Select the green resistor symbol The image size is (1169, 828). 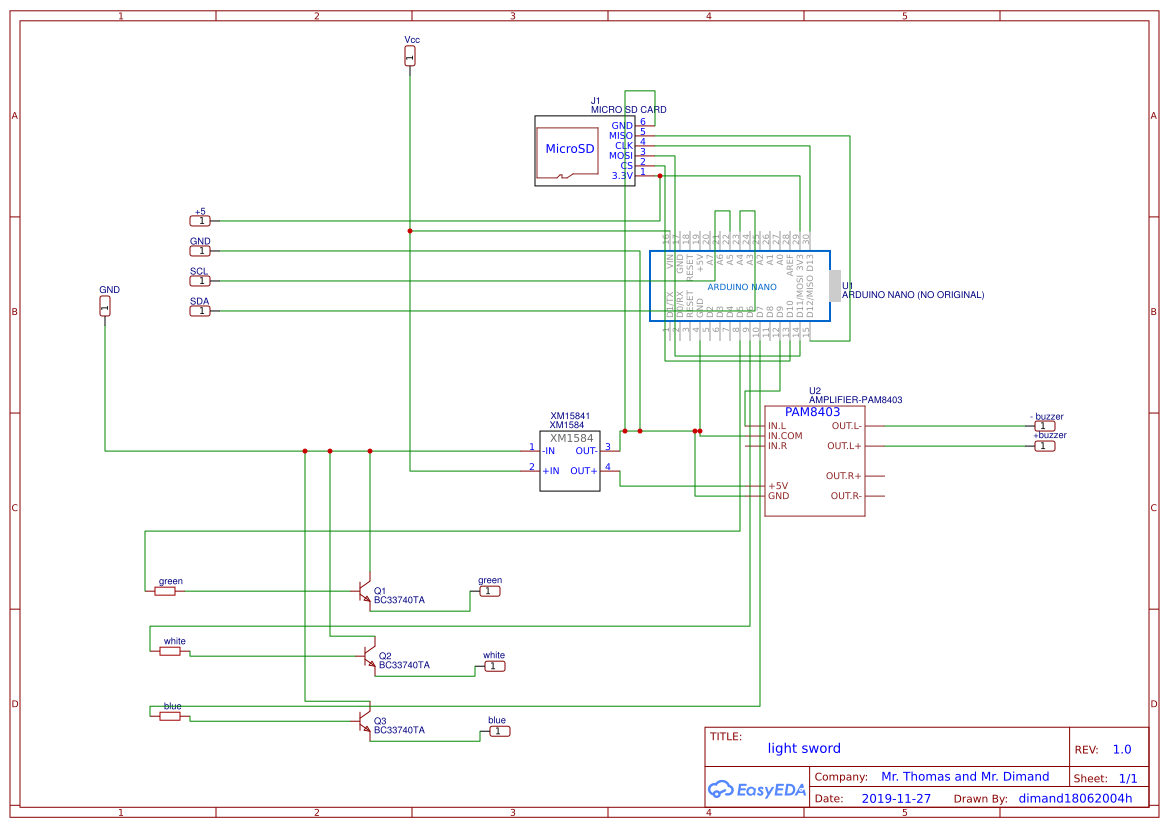165,591
